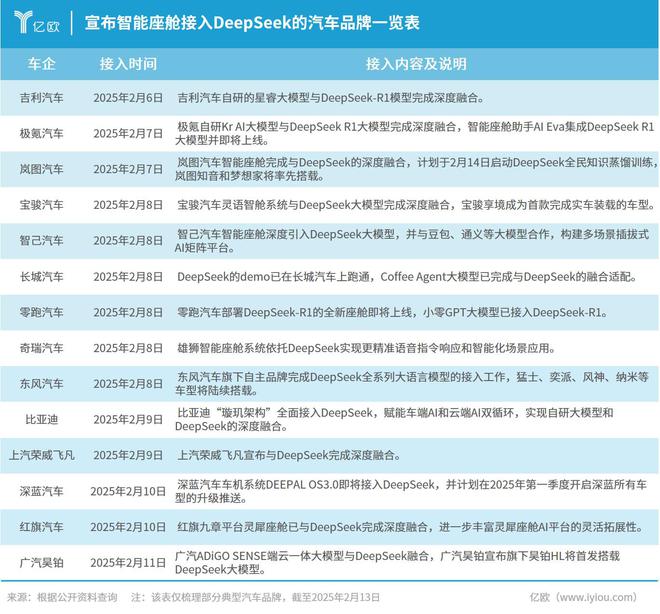Screen dimensions: 660x614
Task: Click the 2025年2月7日 date in 极氪汽车 row
Action: [x=128, y=134]
